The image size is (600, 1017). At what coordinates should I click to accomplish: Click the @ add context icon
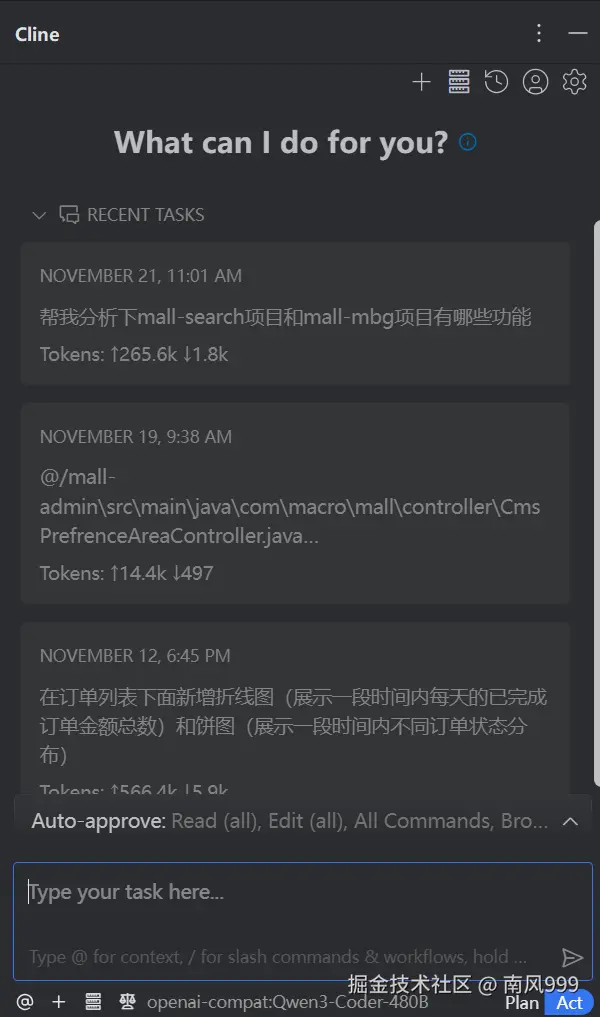(25, 1001)
